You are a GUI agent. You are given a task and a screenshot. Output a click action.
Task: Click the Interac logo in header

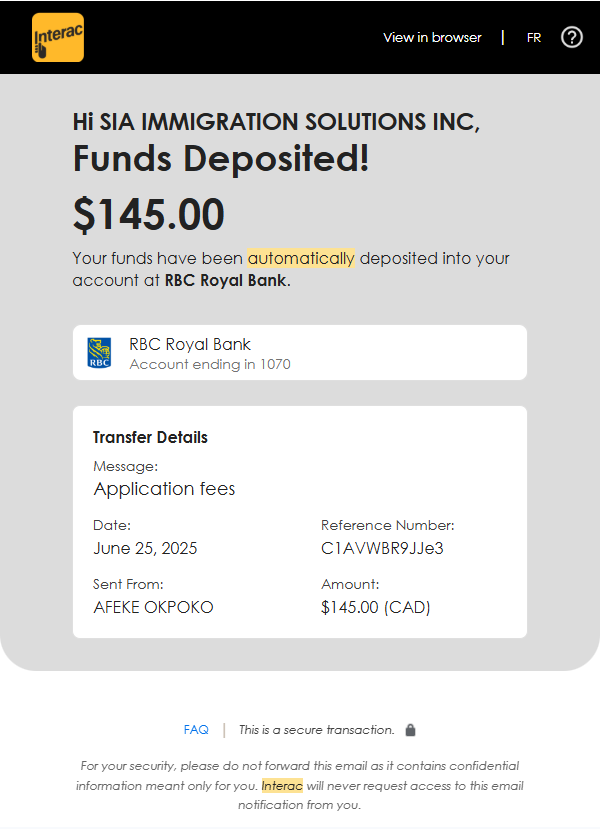[58, 38]
